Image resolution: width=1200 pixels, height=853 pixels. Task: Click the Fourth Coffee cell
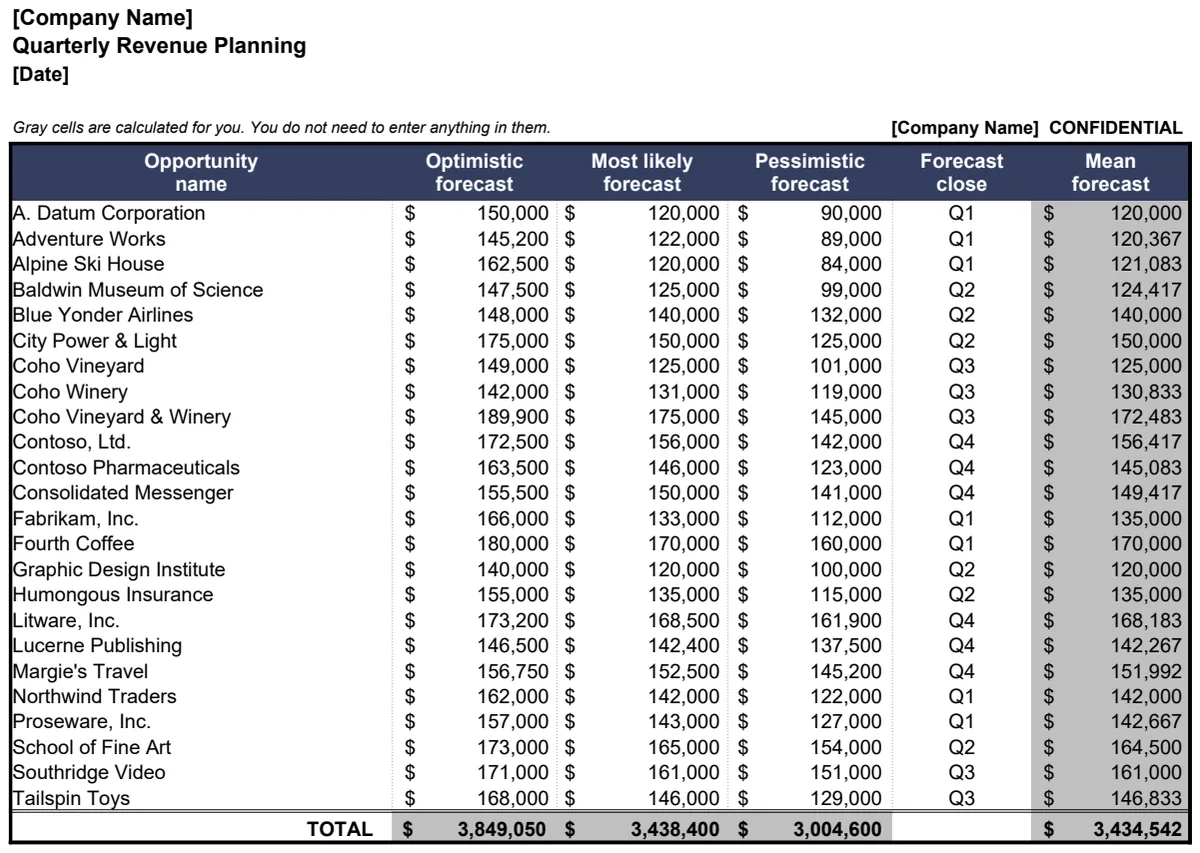(x=73, y=544)
